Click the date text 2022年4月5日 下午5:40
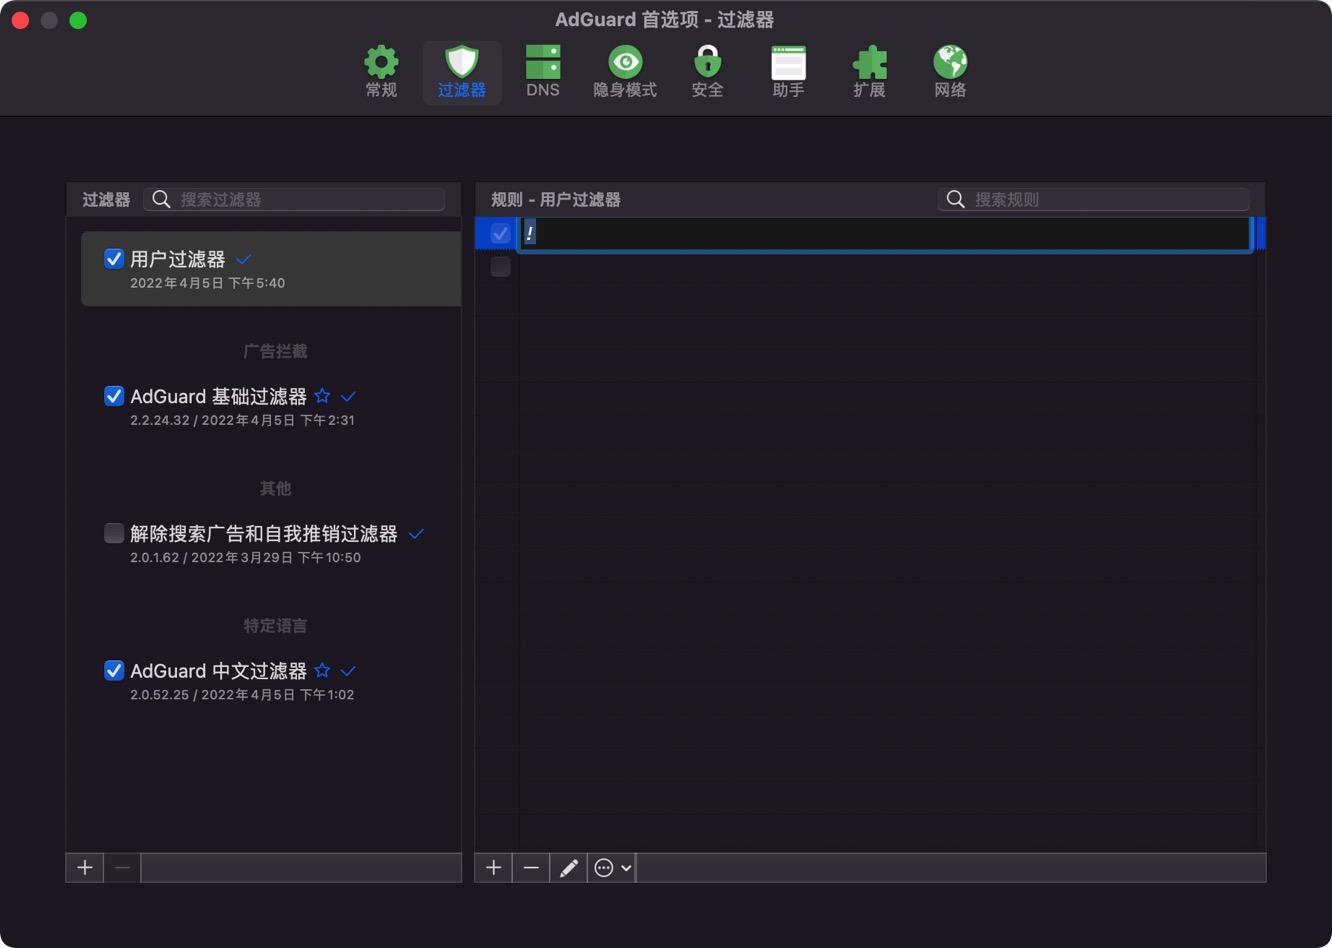Image resolution: width=1332 pixels, height=948 pixels. pyautogui.click(x=207, y=283)
